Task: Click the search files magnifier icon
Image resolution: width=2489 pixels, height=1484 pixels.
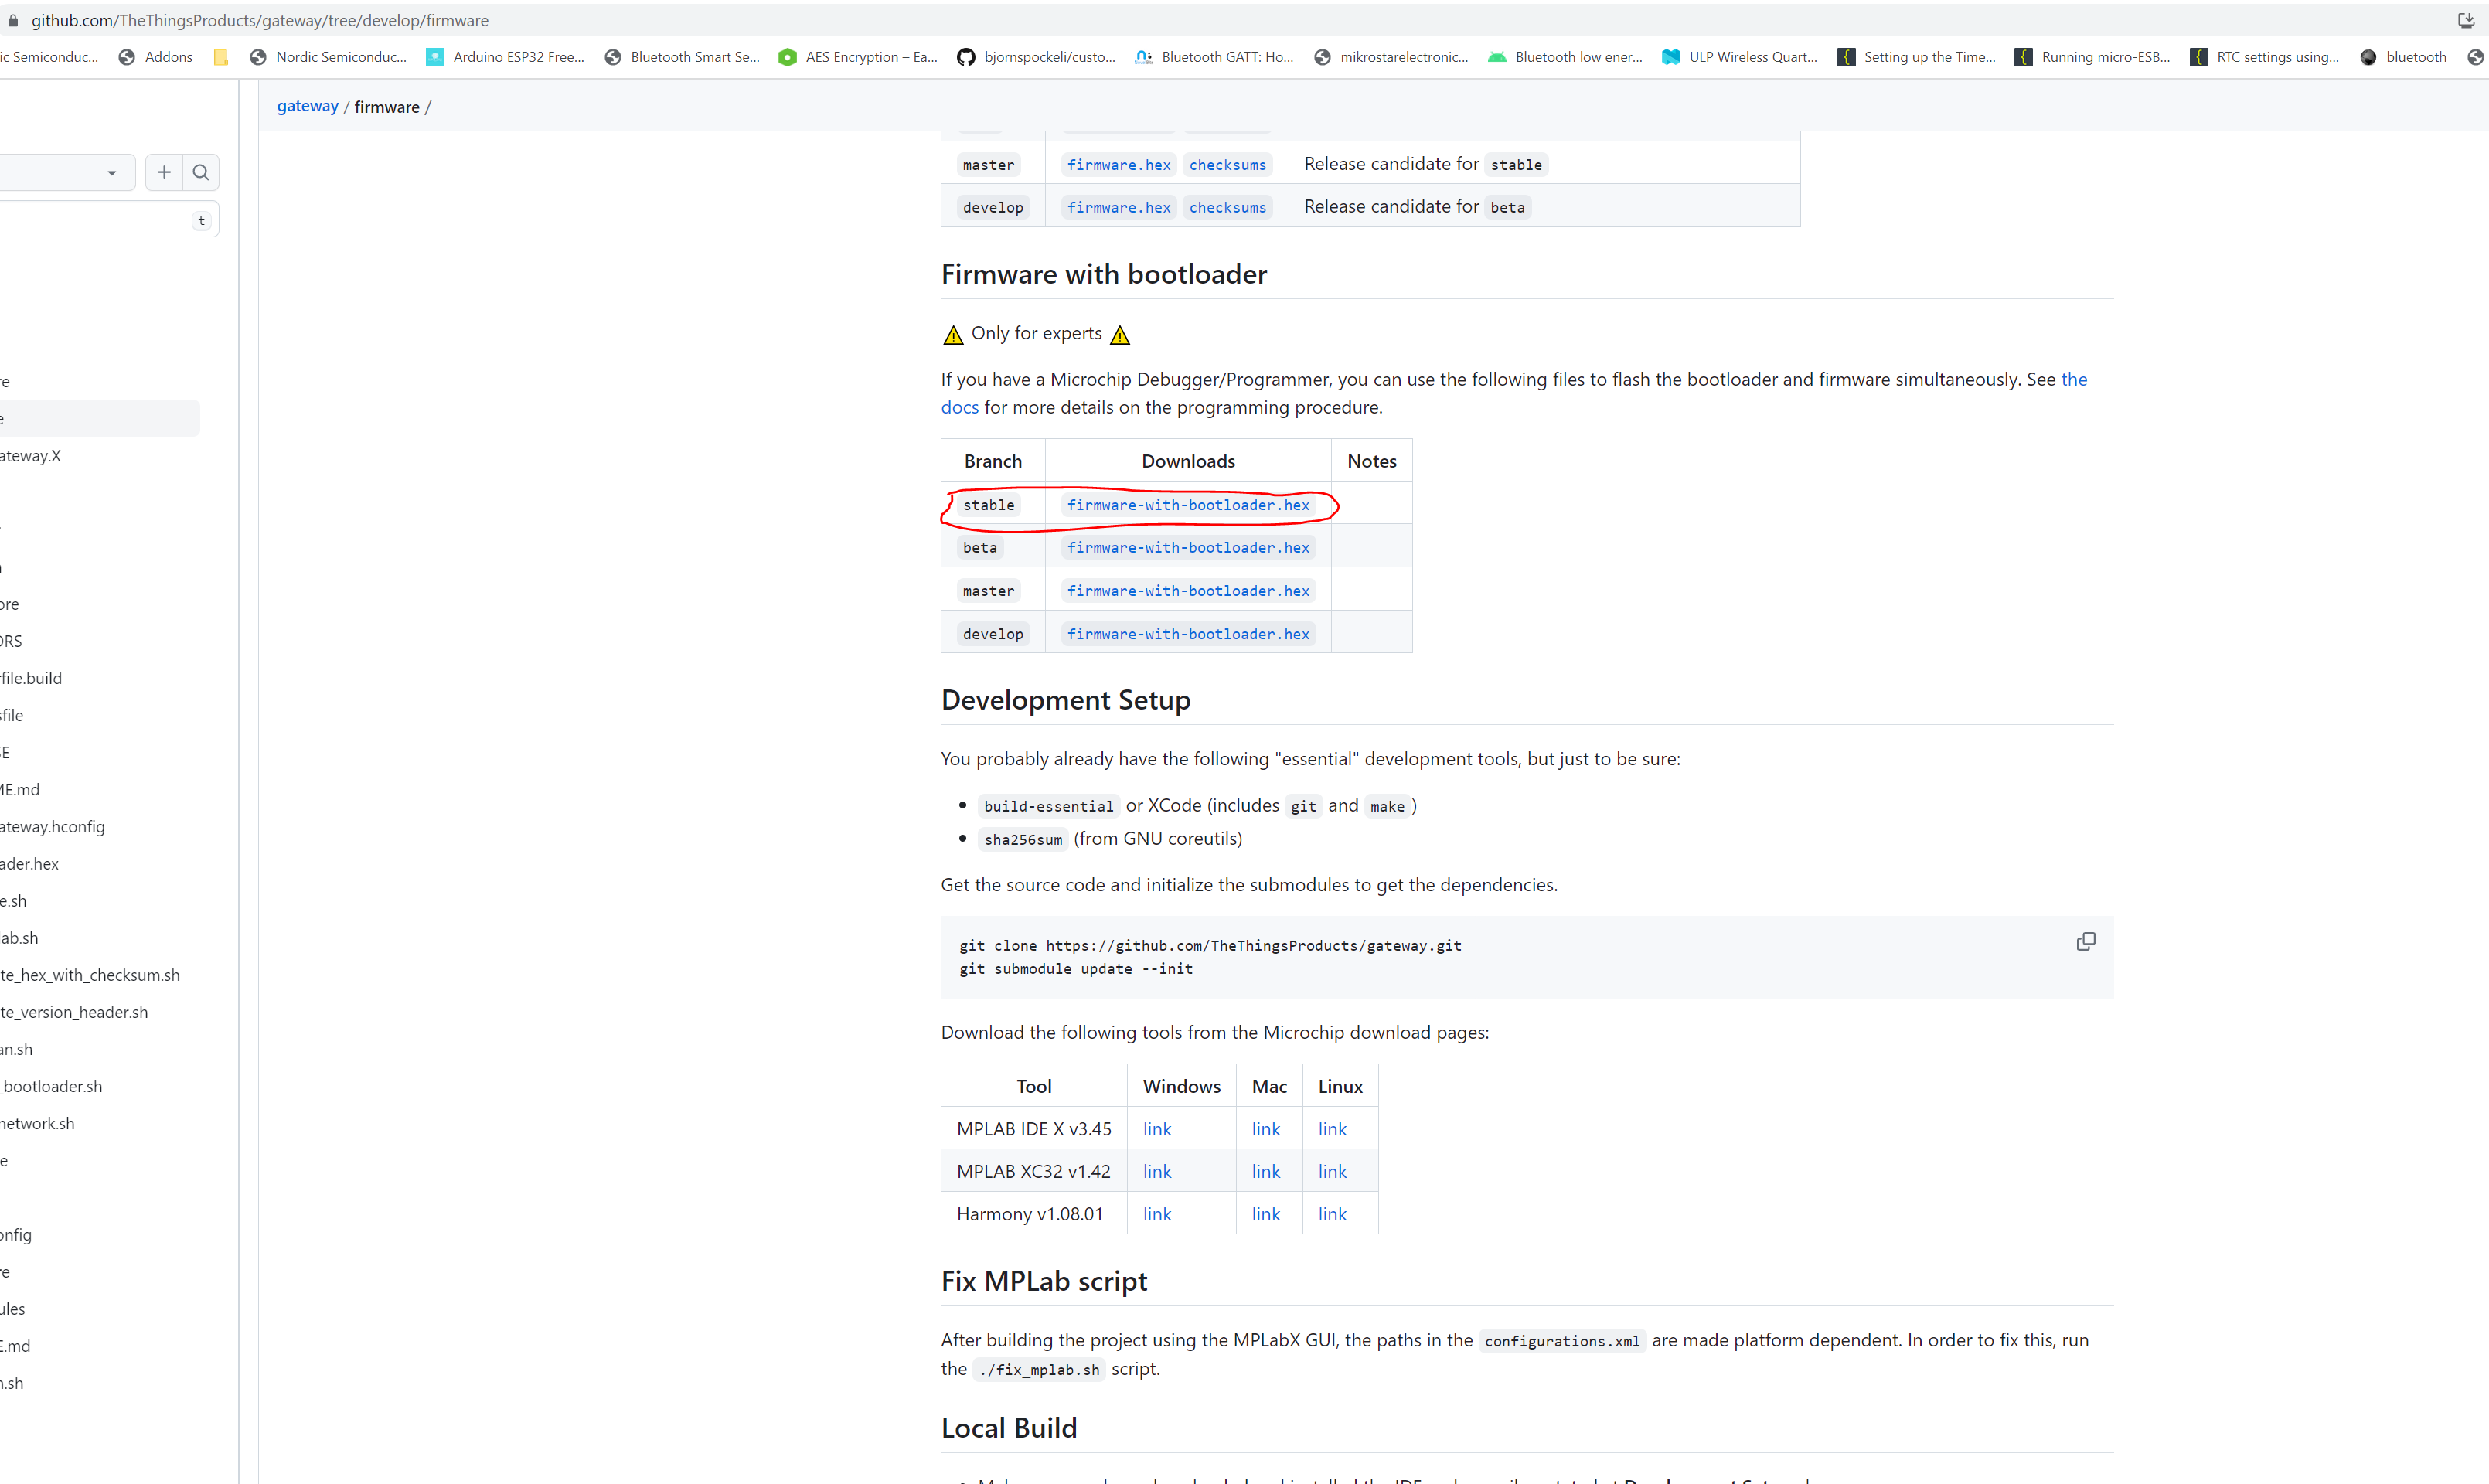Action: tap(201, 172)
